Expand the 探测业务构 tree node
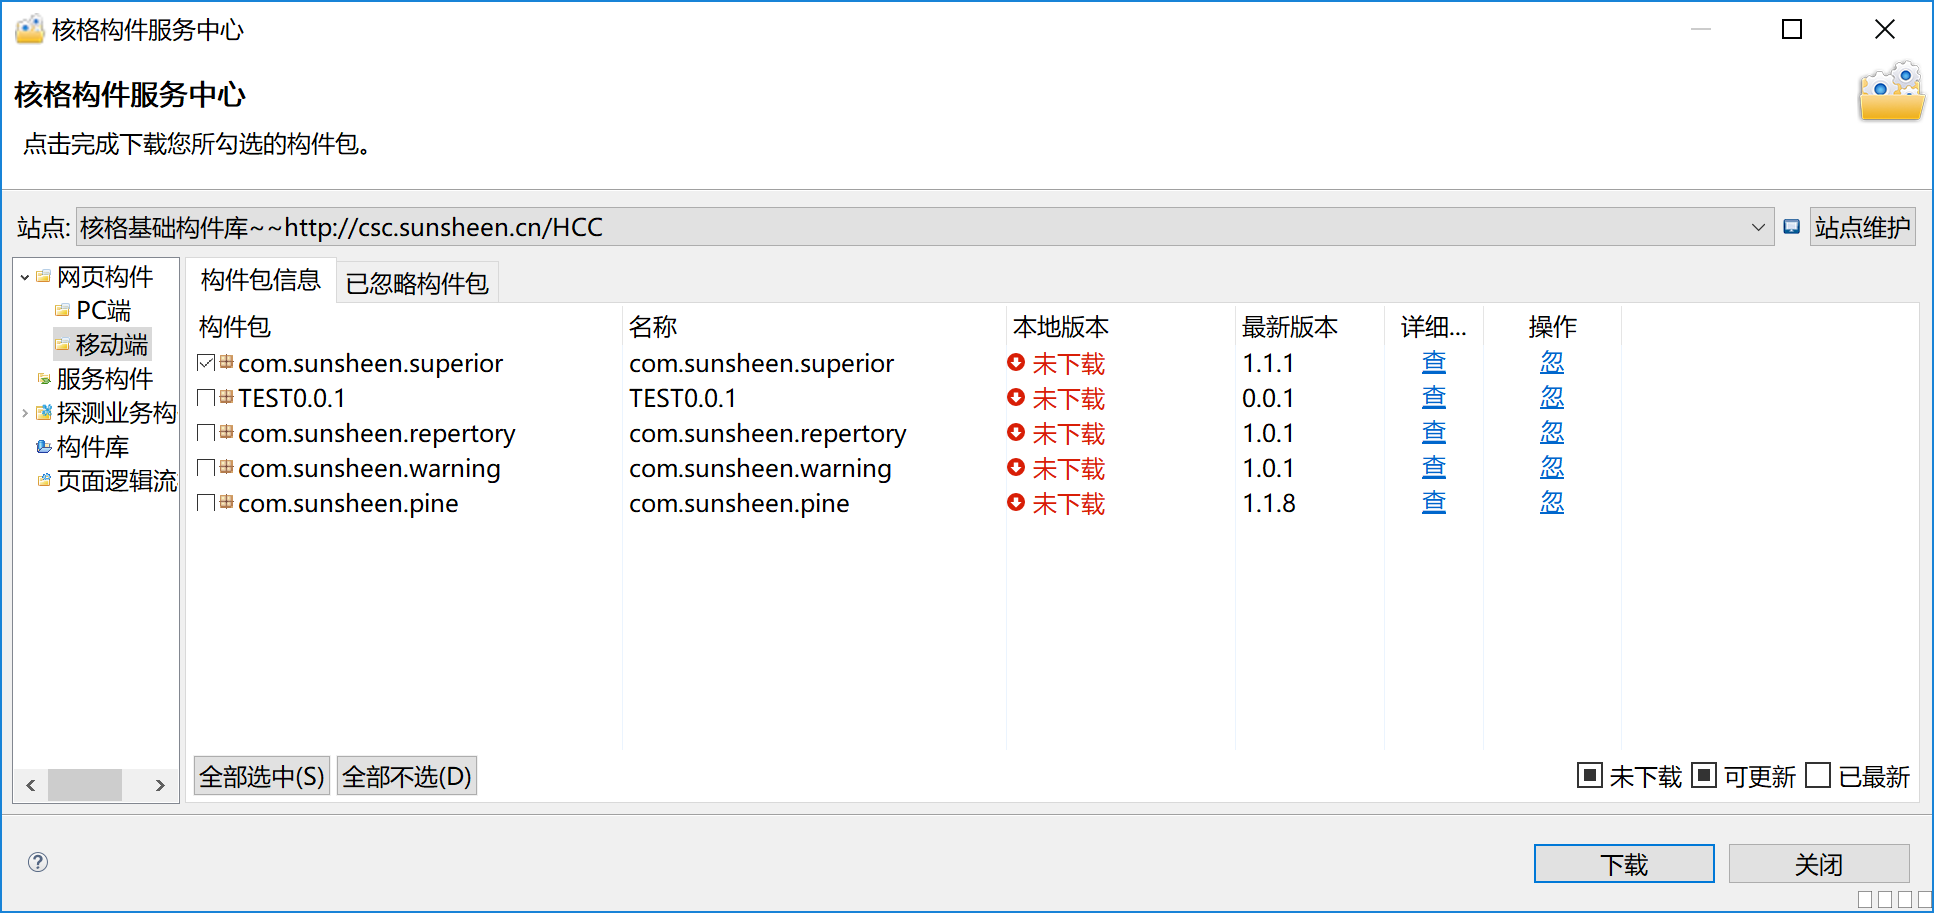The width and height of the screenshot is (1934, 913). click(x=24, y=413)
